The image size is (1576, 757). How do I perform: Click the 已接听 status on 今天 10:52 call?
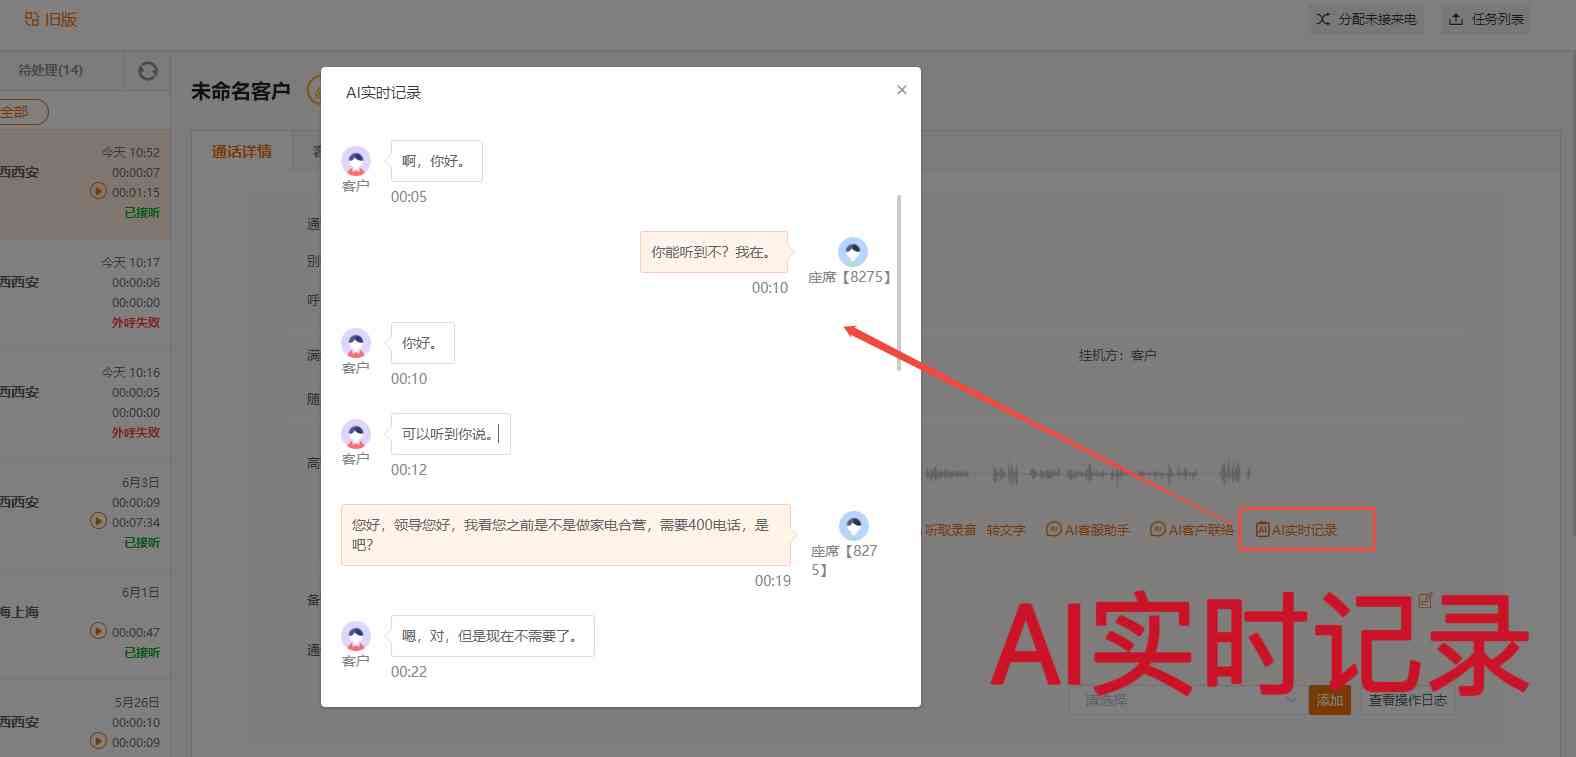(142, 212)
